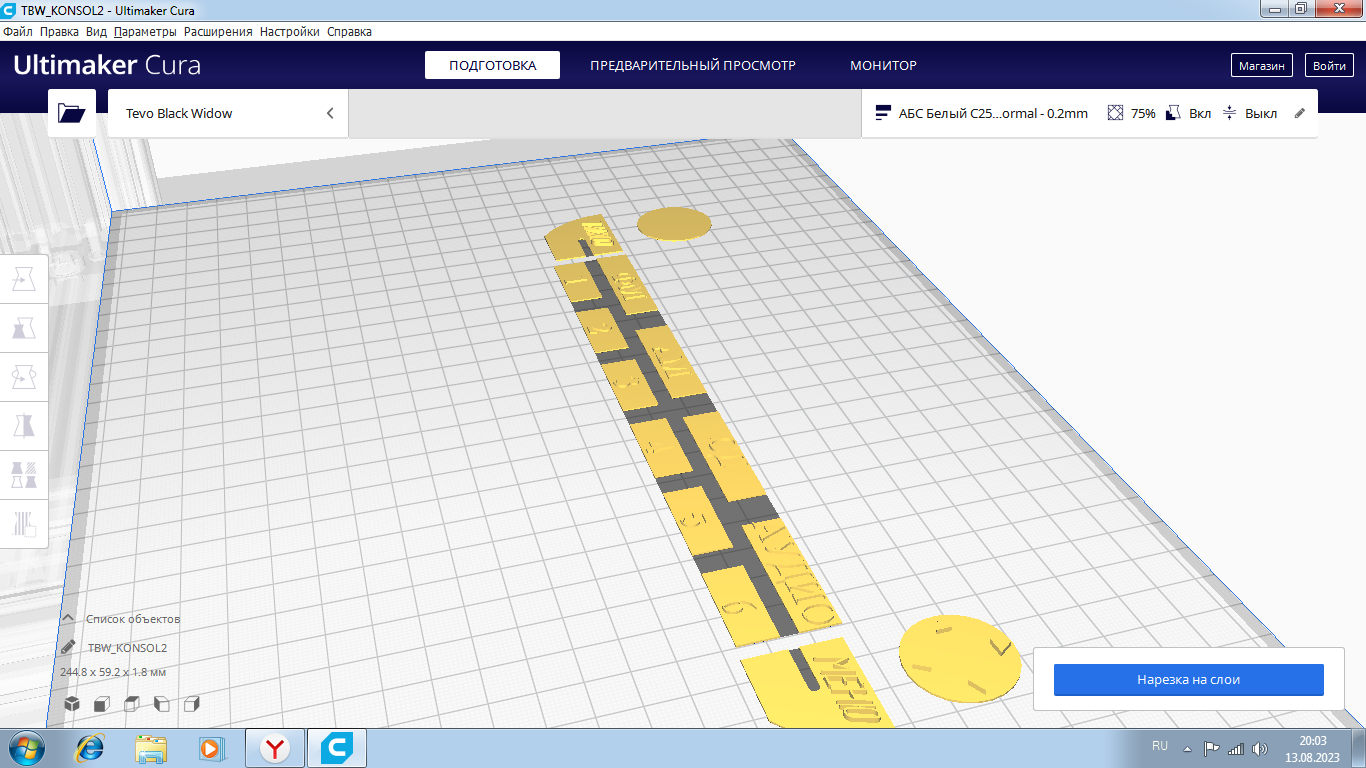Open the Файл menu
The image size is (1366, 768).
coord(18,31)
